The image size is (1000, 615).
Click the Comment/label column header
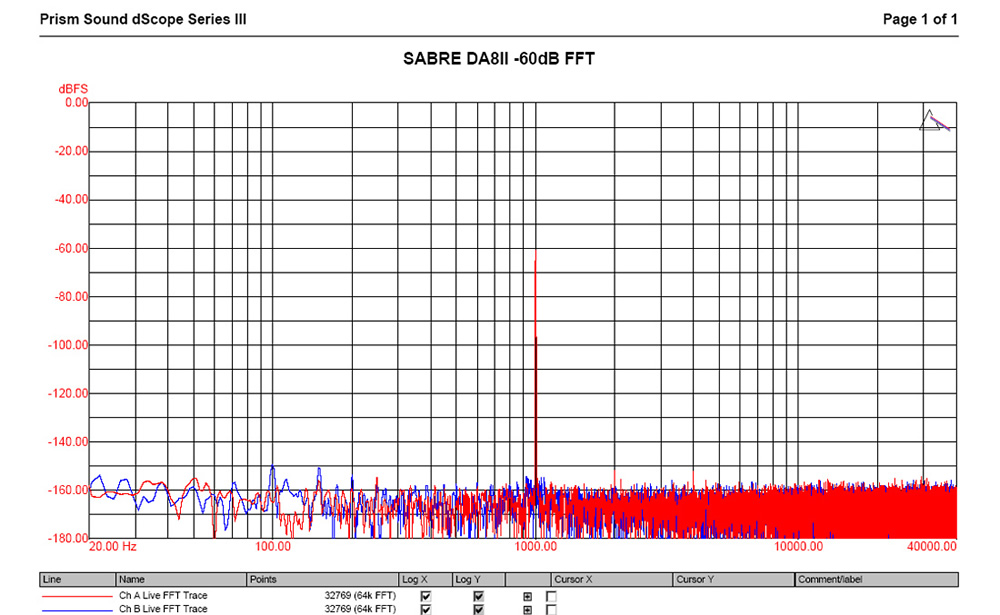coord(876,579)
